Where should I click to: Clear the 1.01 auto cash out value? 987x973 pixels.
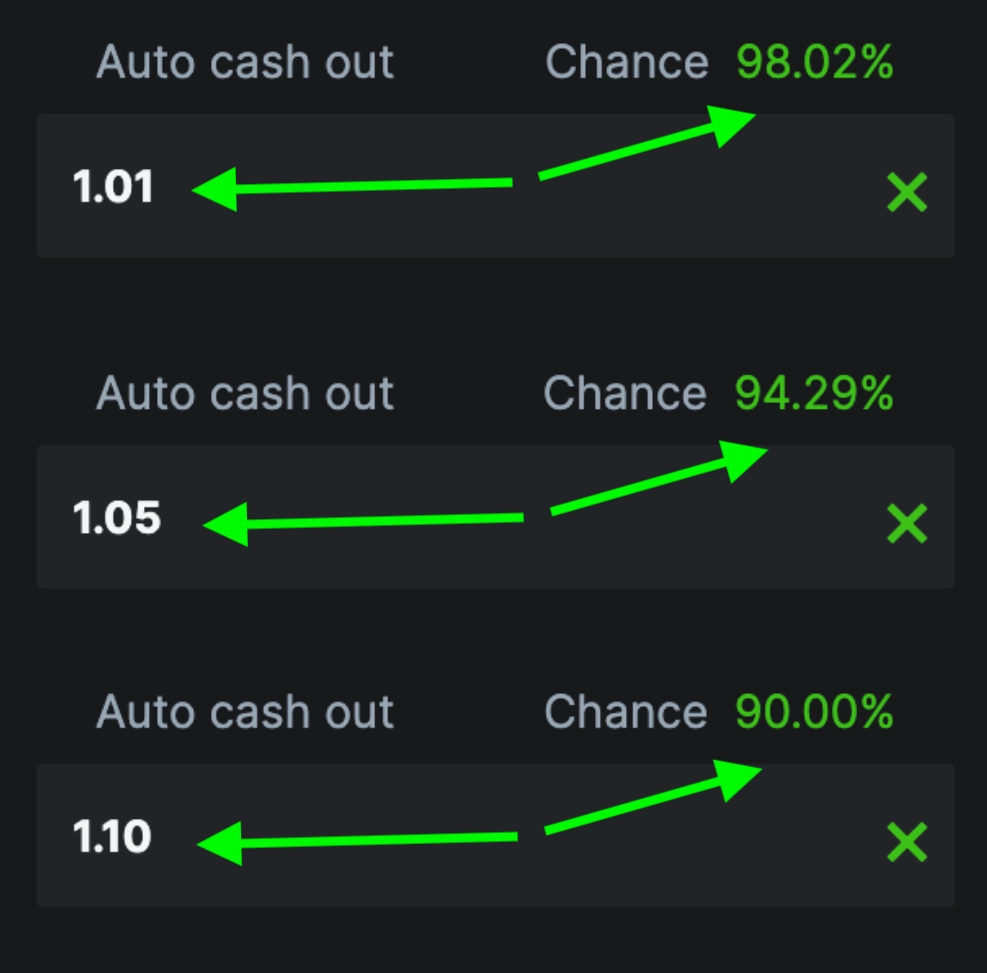tap(907, 192)
